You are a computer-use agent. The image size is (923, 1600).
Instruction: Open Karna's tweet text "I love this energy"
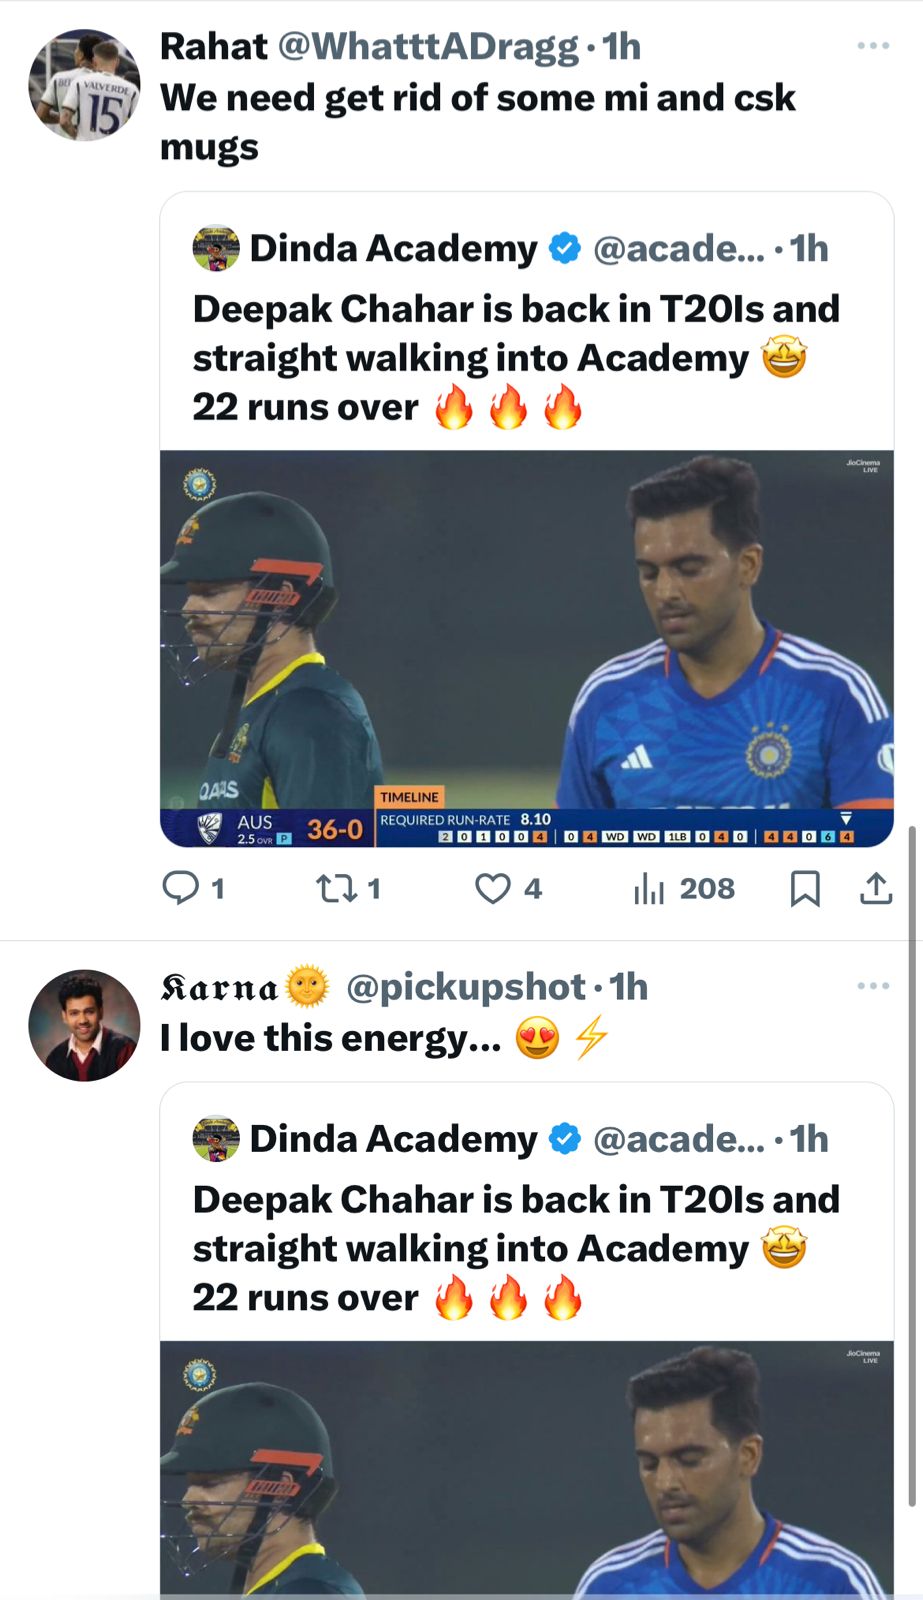tap(330, 1038)
